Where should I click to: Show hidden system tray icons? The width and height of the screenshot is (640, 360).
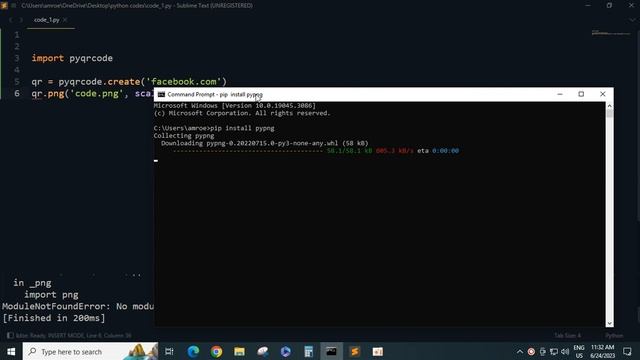[x=520, y=351]
